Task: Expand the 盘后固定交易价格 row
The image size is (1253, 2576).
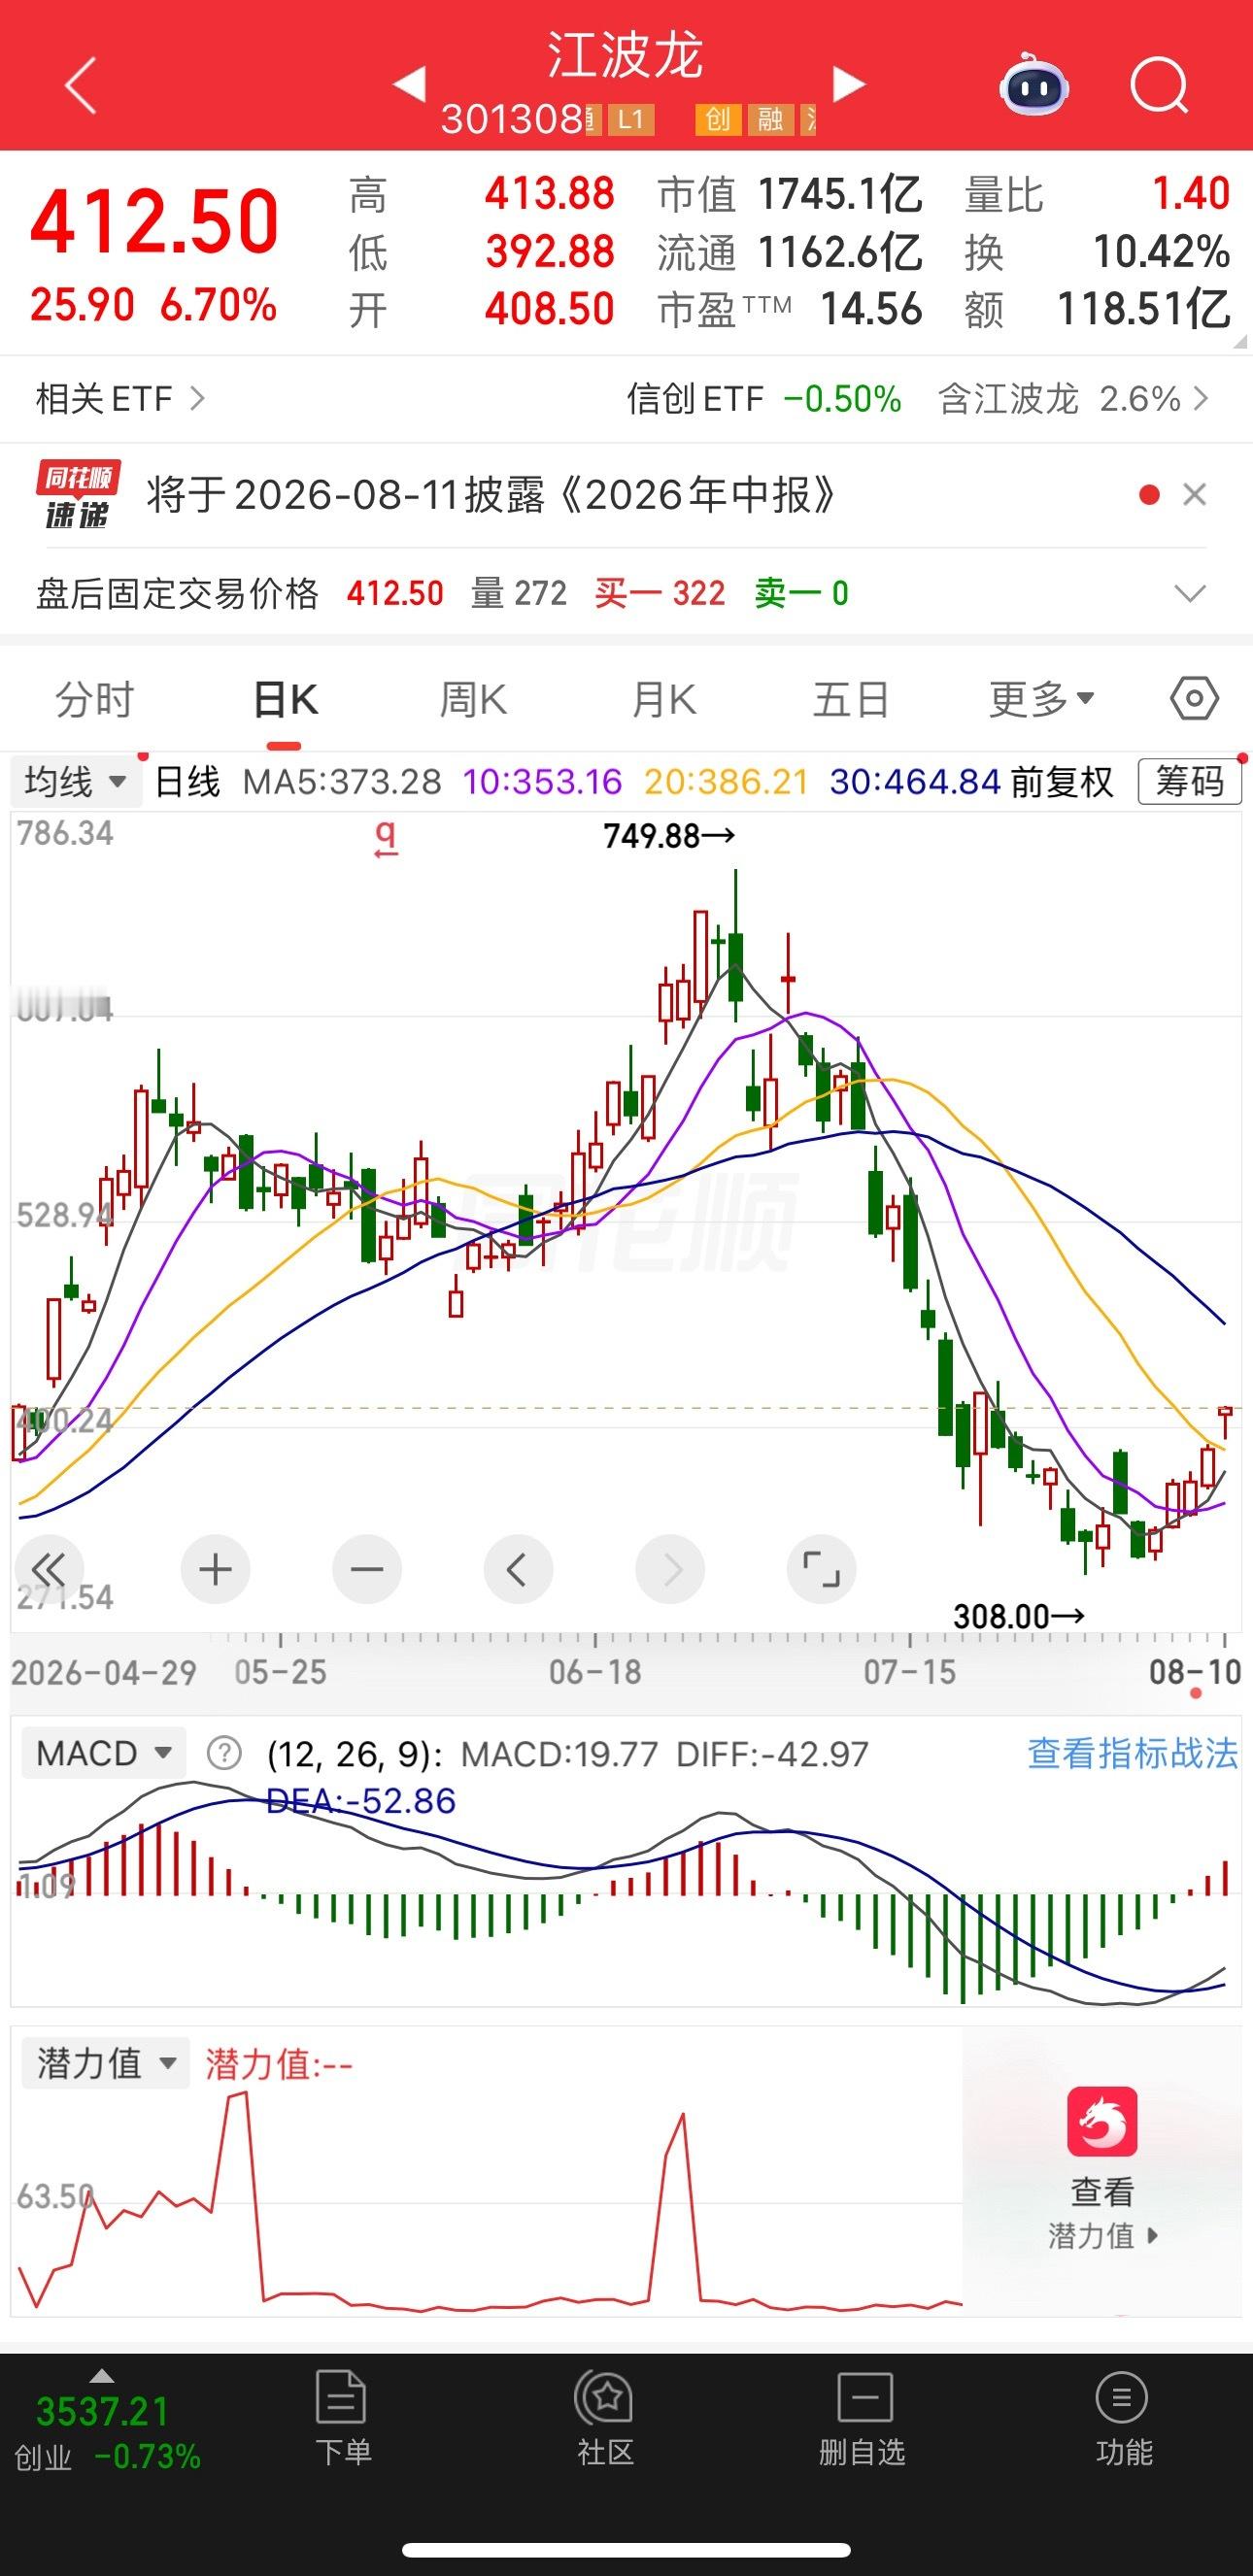Action: coord(1189,593)
